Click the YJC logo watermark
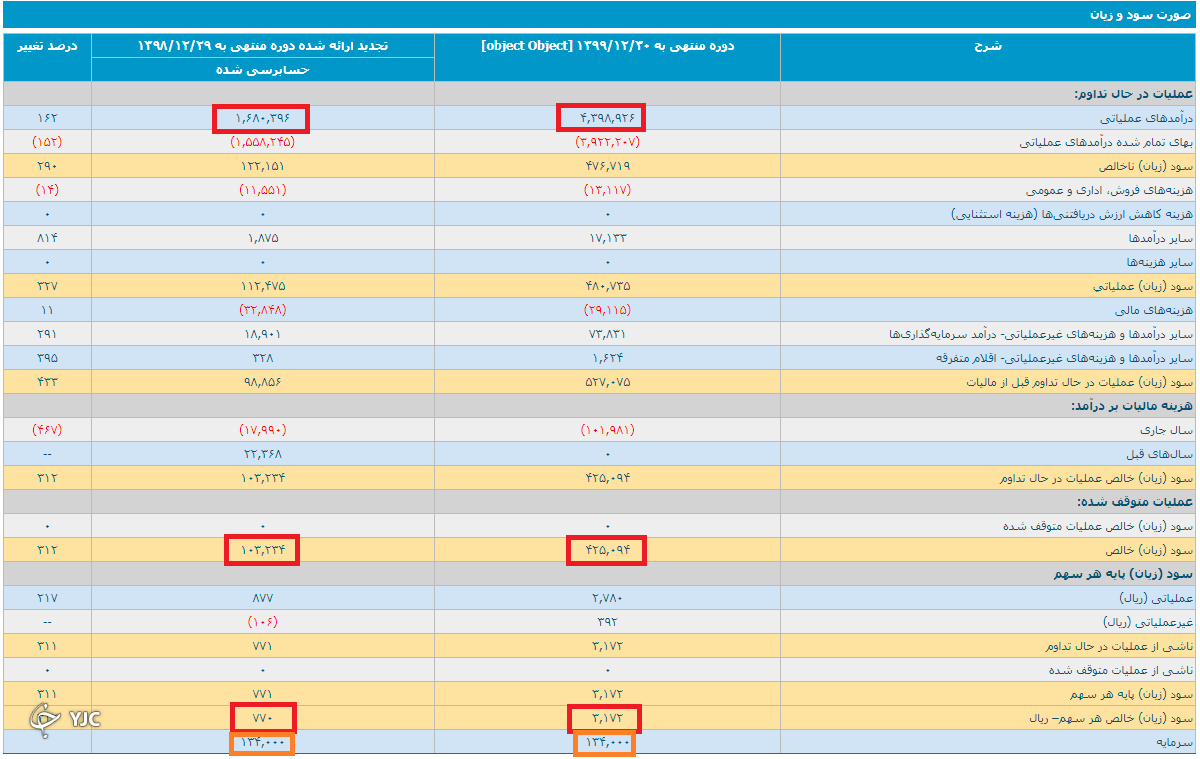1200x759 pixels. (x=64, y=718)
